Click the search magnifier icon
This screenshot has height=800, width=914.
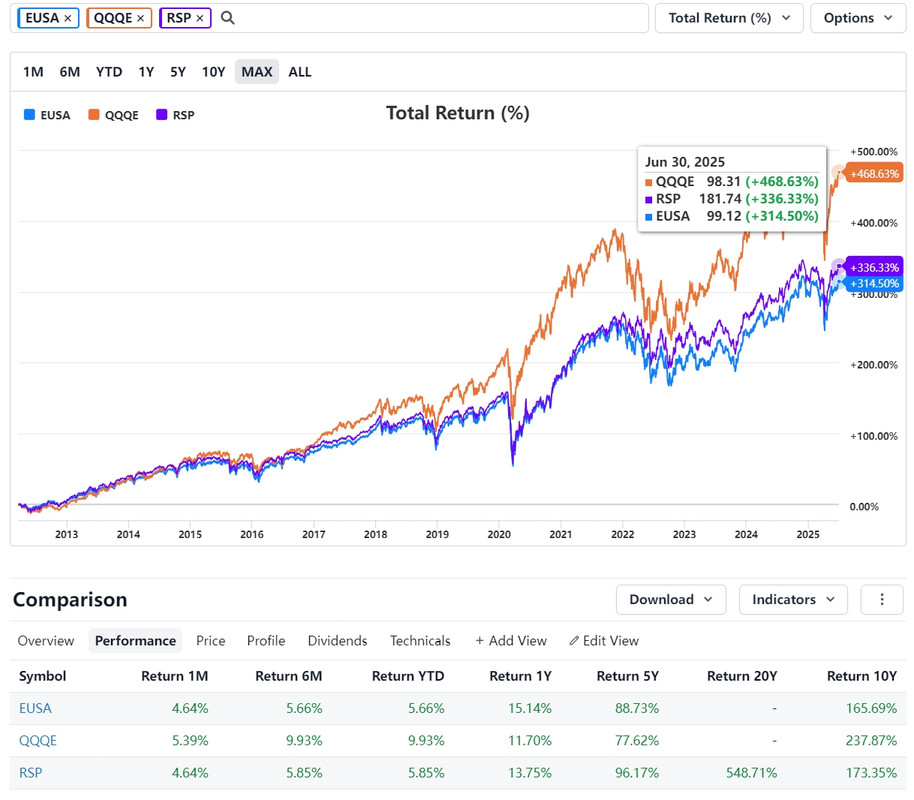pyautogui.click(x=227, y=18)
